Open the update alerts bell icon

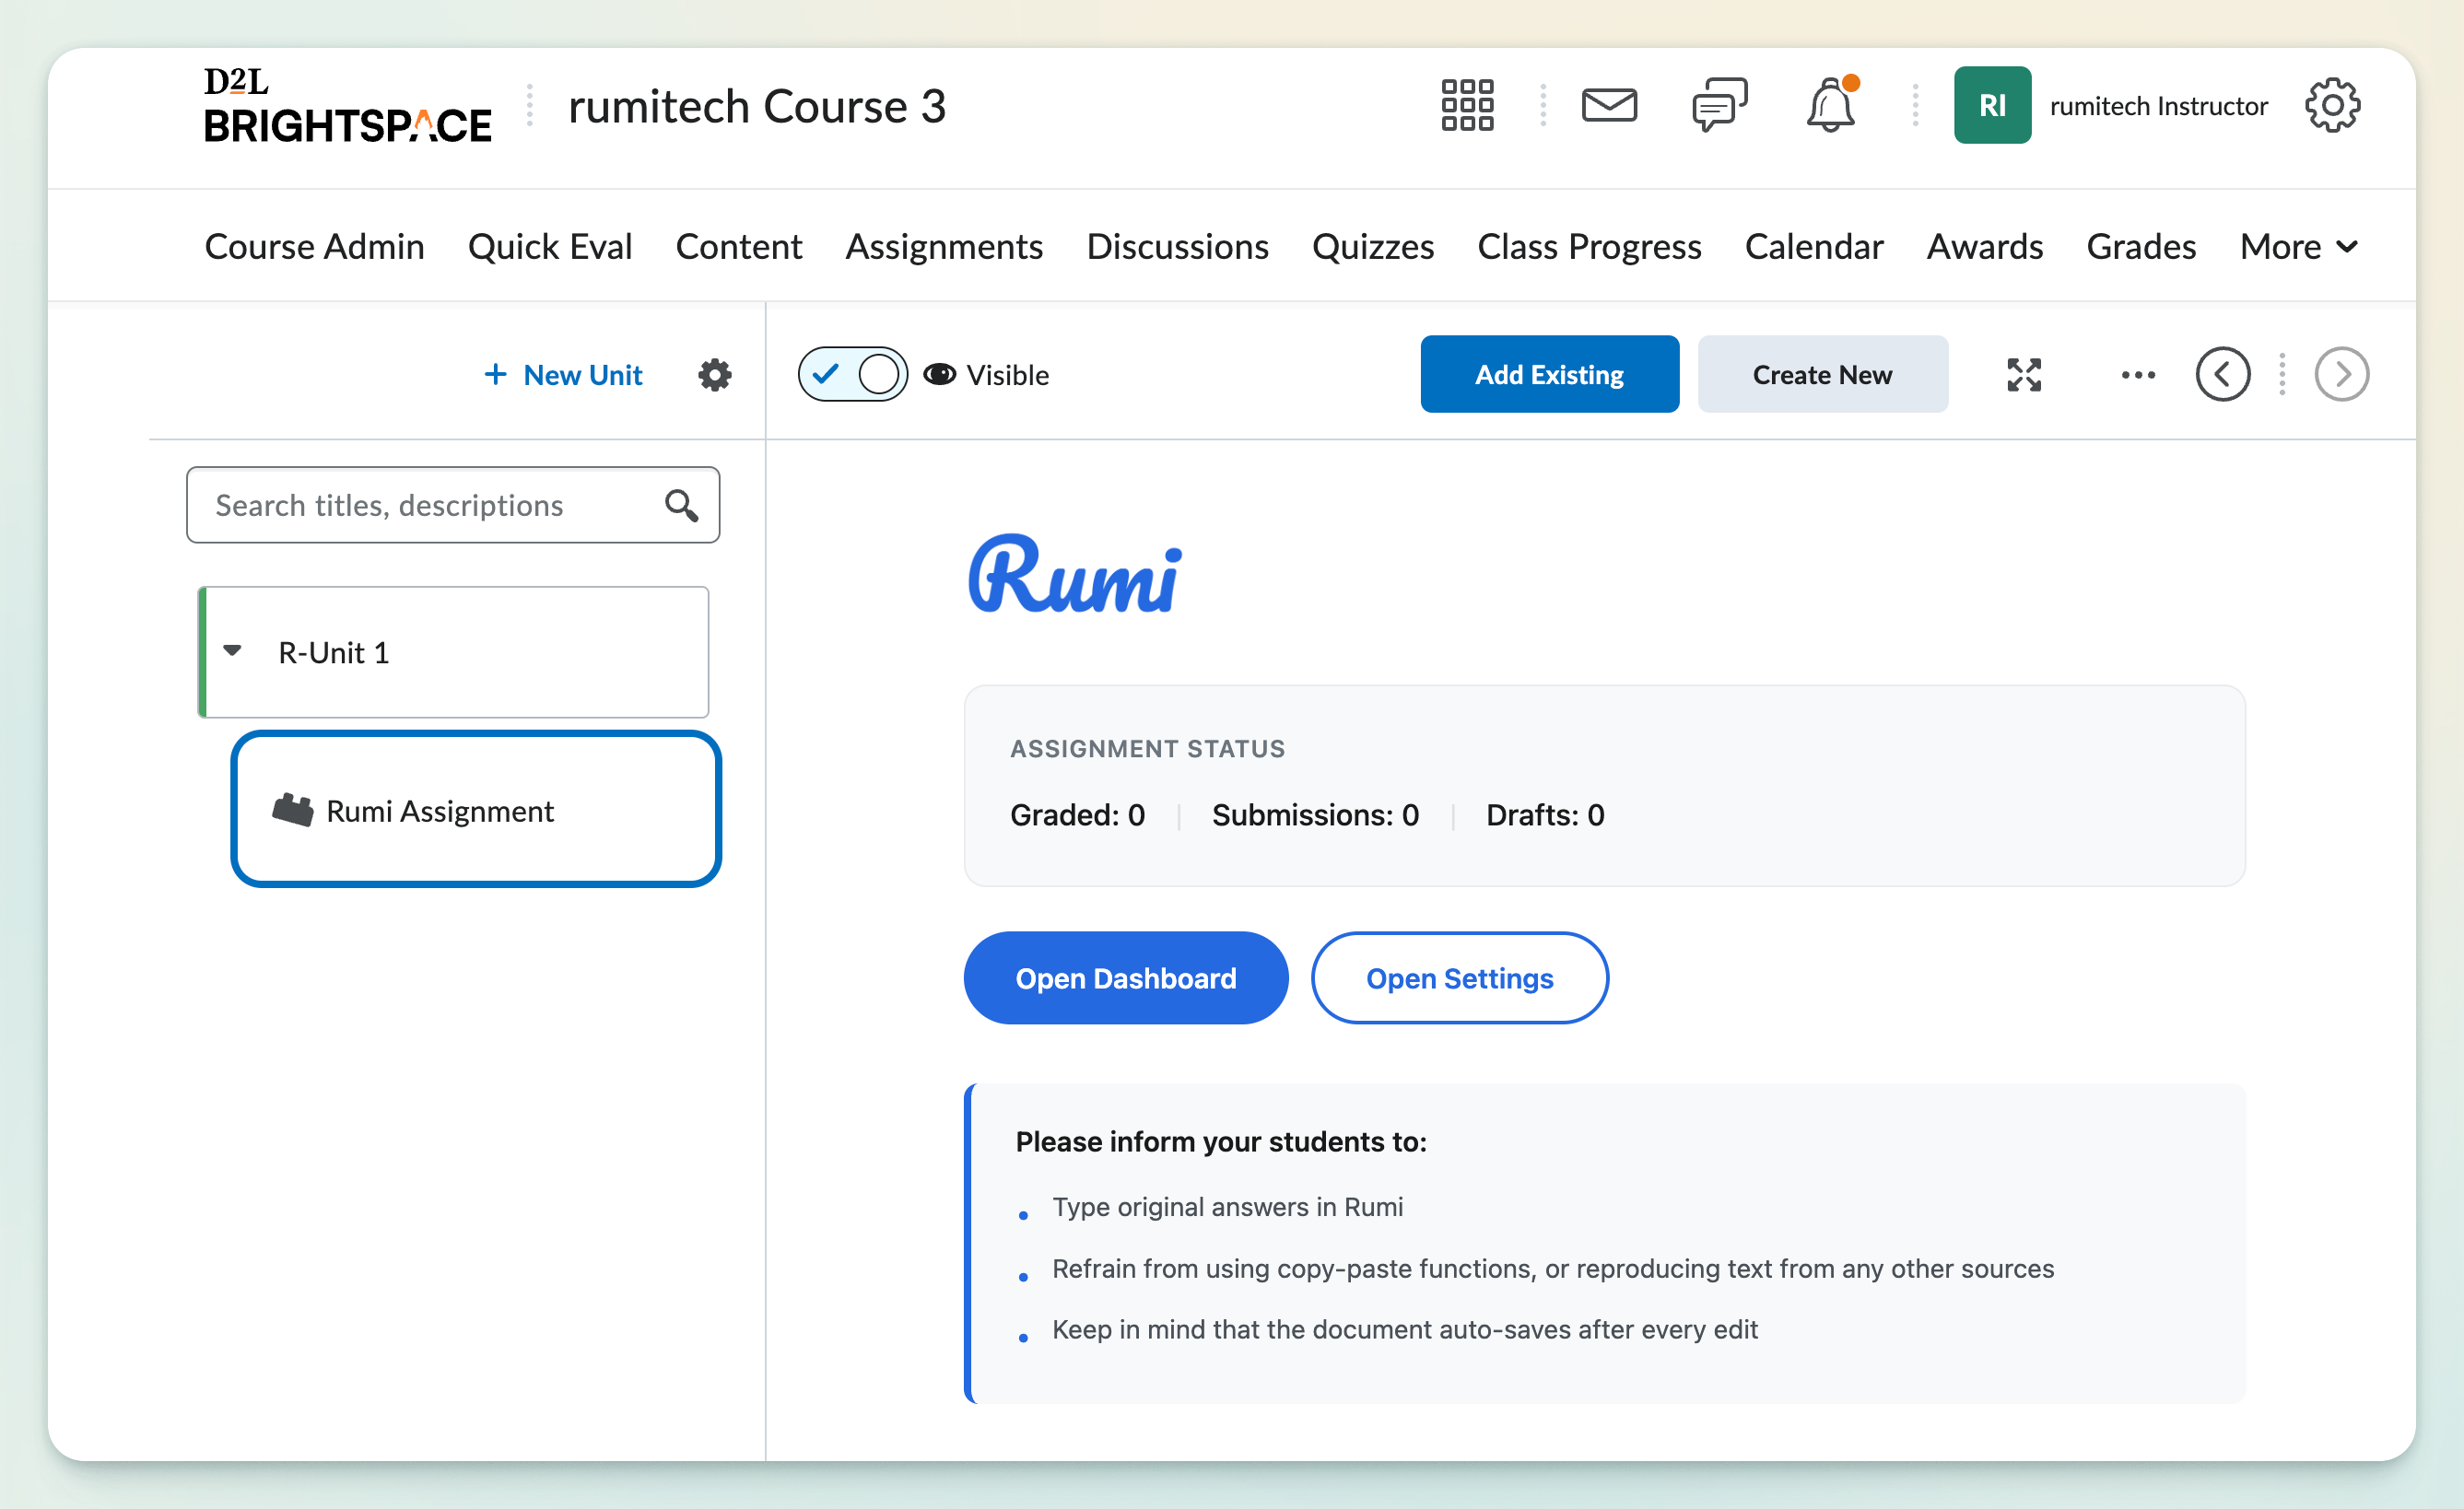point(1830,105)
